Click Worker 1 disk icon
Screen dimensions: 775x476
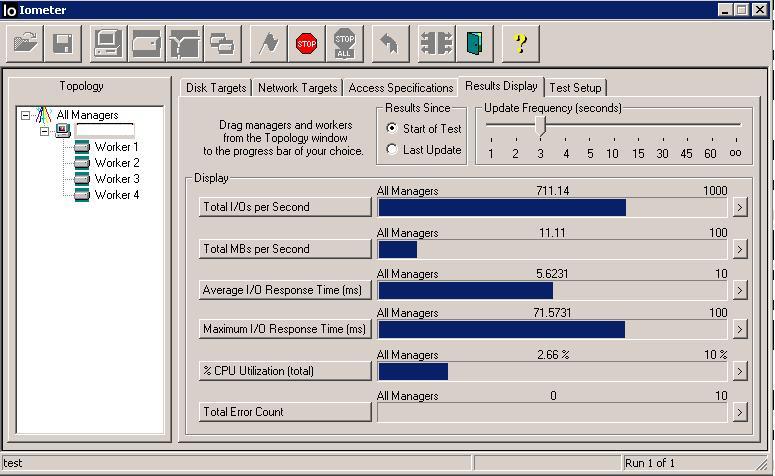pyautogui.click(x=82, y=147)
